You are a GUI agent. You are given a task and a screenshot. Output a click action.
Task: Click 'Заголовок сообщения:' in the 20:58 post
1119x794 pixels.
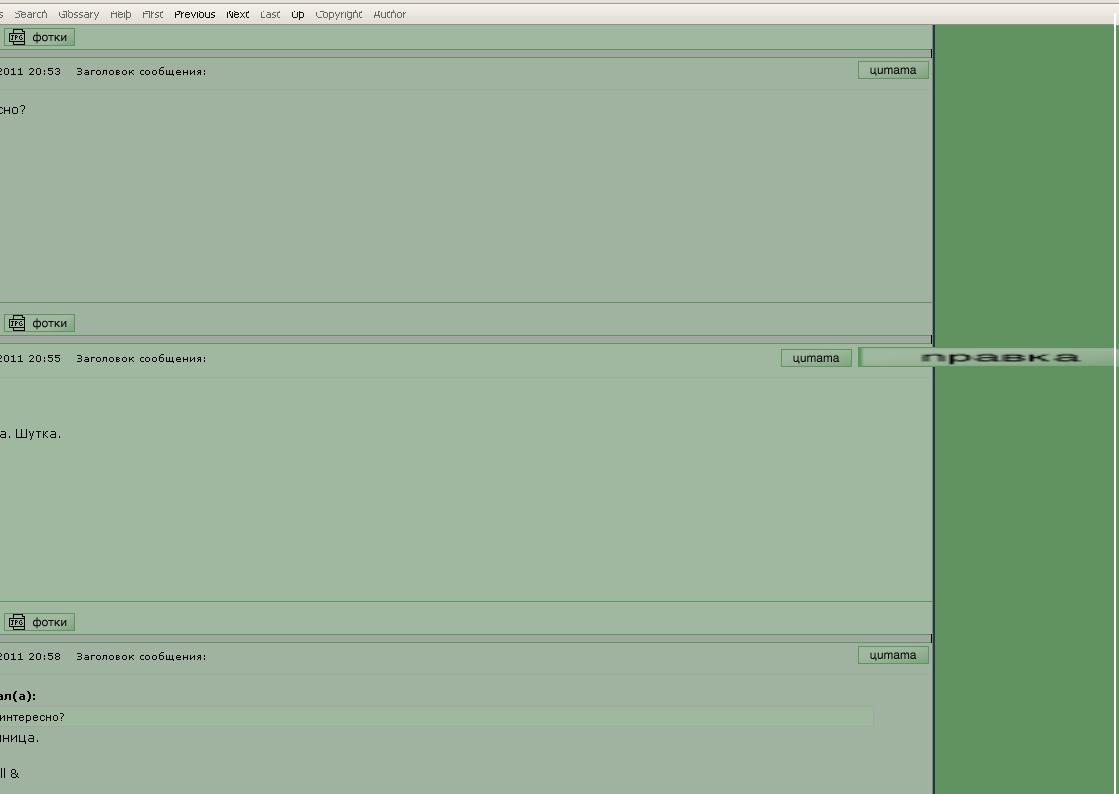click(x=141, y=656)
